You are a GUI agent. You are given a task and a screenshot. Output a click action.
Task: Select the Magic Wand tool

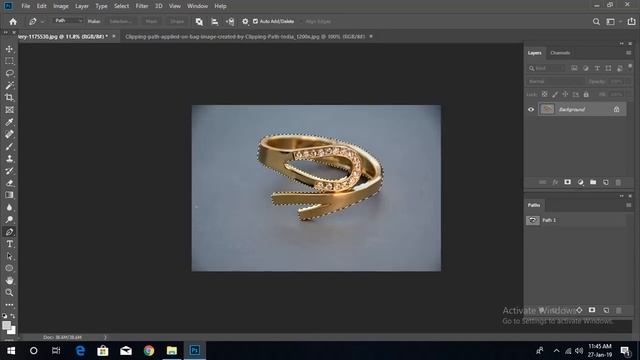[x=9, y=85]
